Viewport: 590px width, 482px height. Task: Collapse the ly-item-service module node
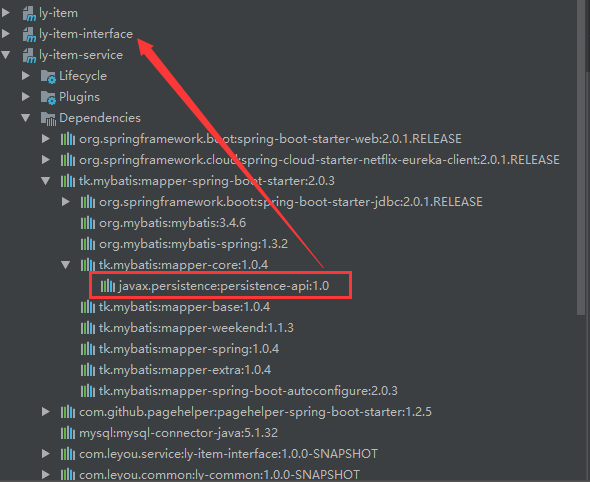6,55
